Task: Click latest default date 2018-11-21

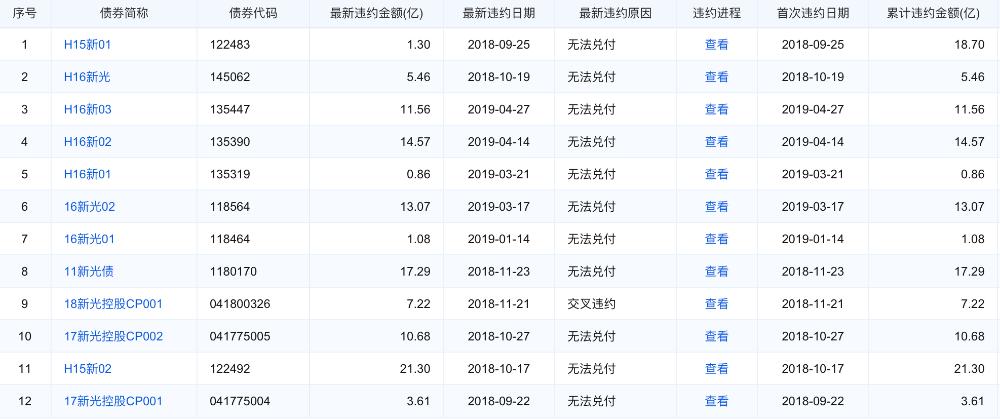Action: pos(499,304)
